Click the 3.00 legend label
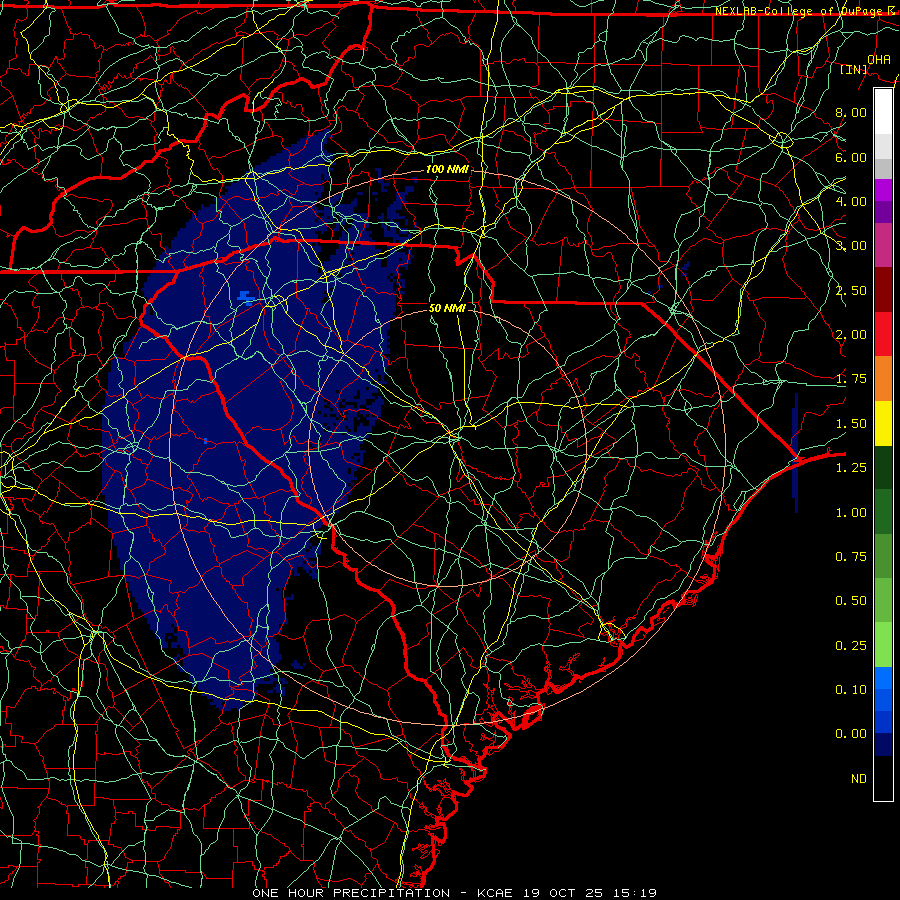 pyautogui.click(x=851, y=246)
